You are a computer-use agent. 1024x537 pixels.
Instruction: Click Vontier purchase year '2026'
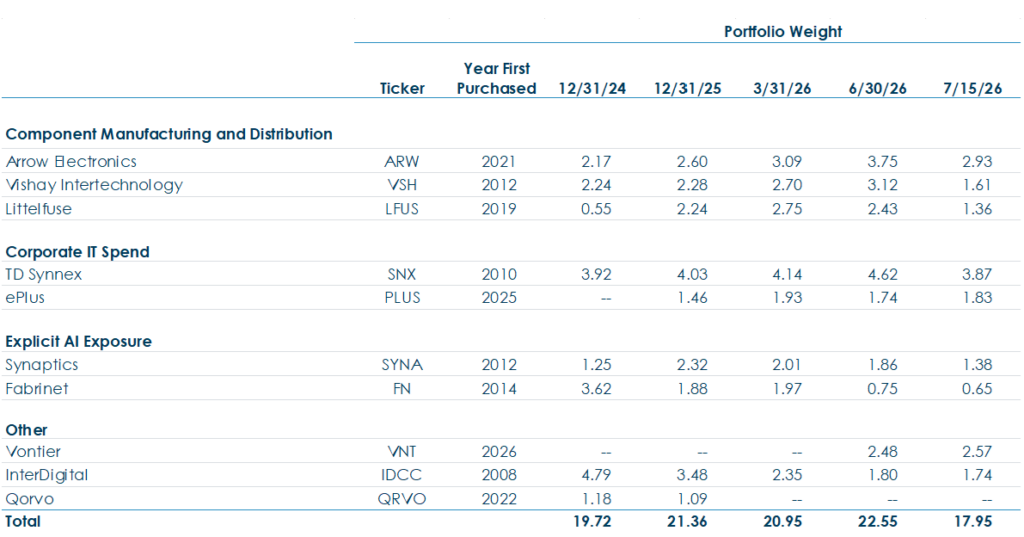(x=499, y=451)
